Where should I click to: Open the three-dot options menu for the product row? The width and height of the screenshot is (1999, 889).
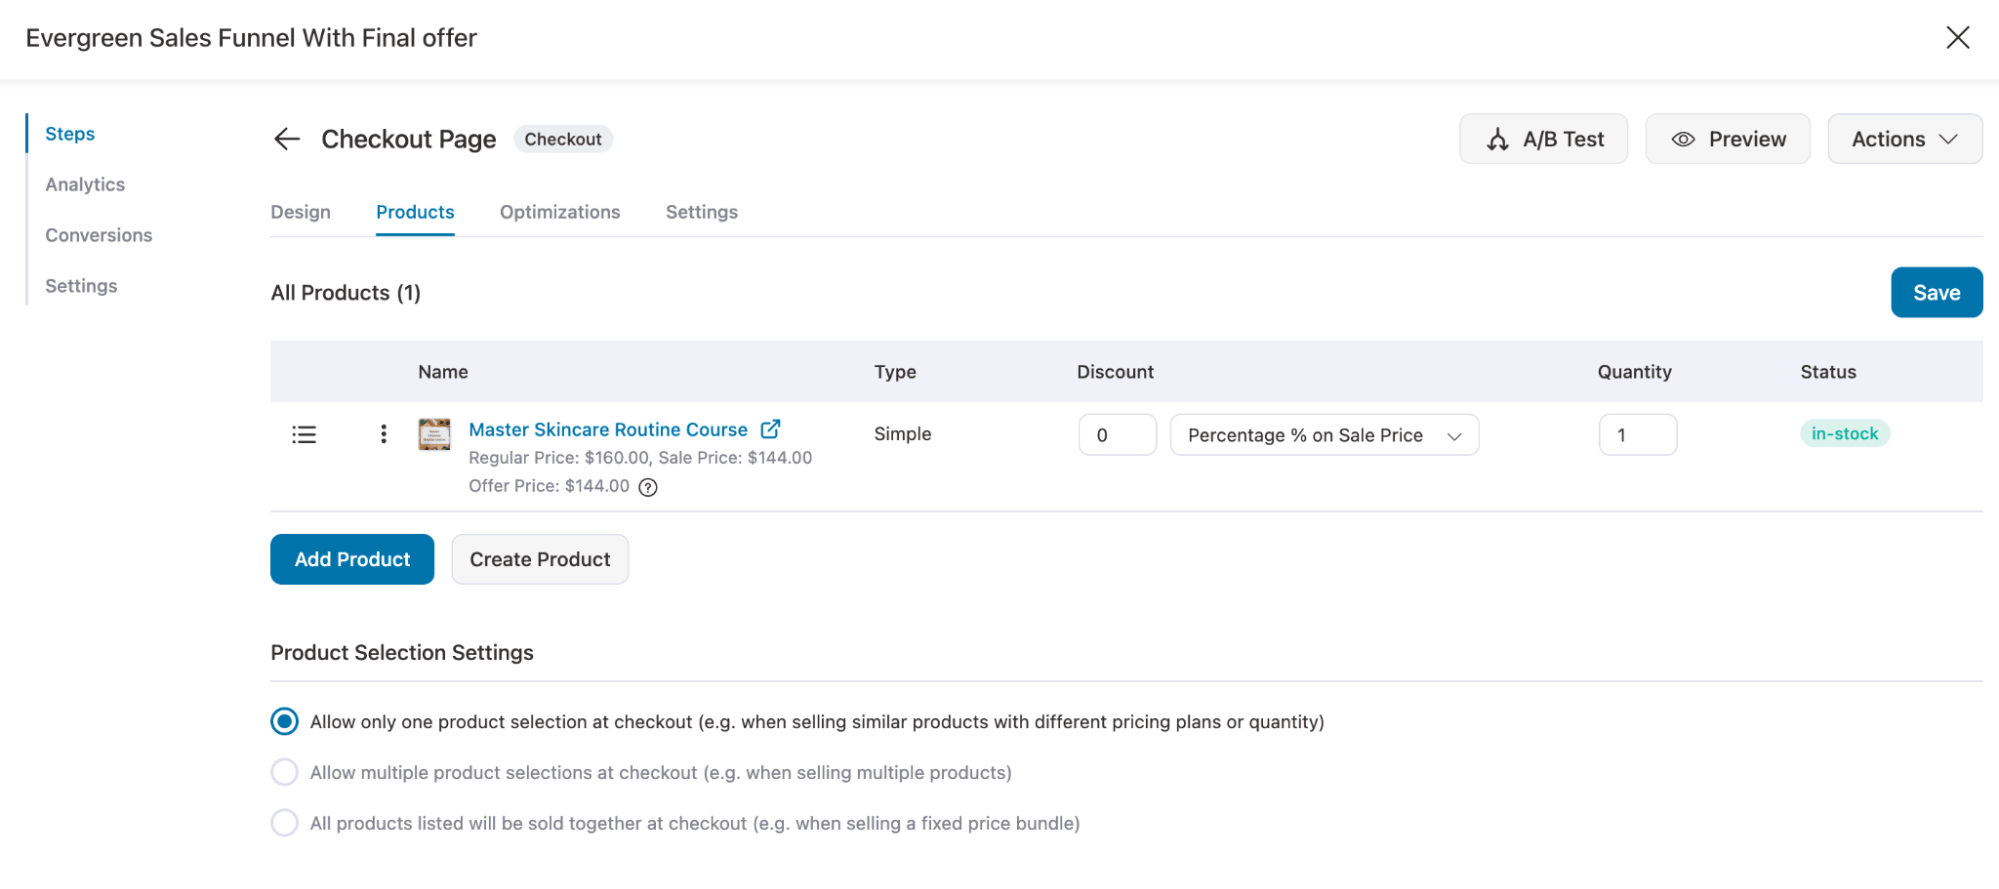383,434
